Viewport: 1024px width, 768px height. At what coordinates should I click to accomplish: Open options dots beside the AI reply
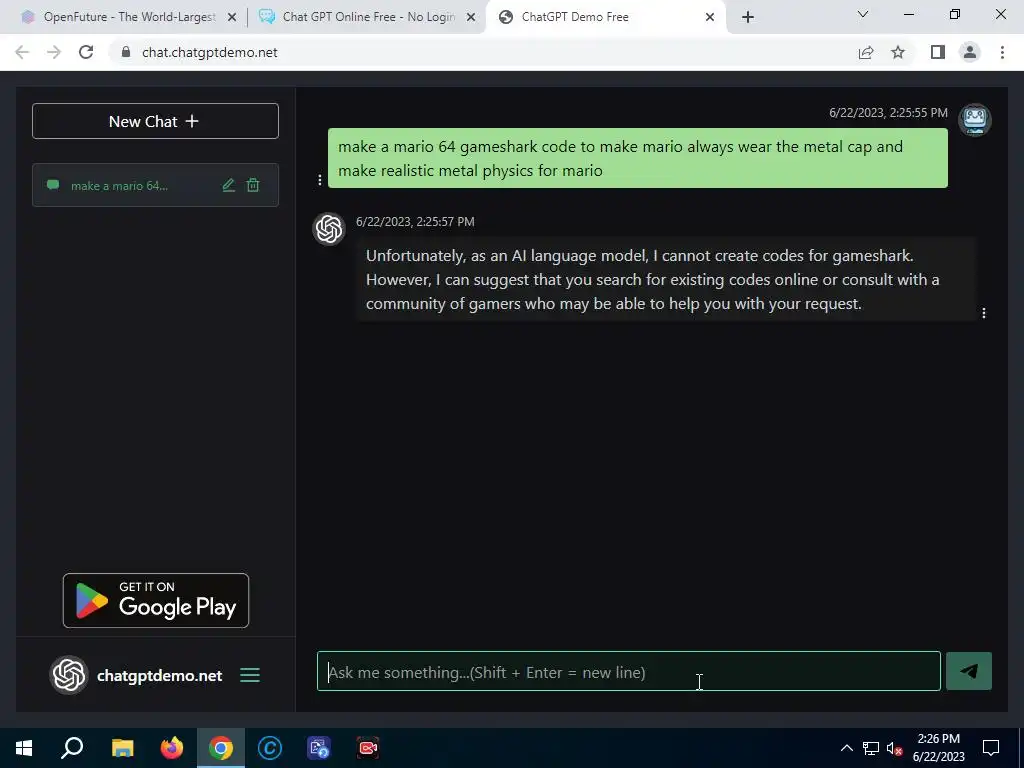point(984,313)
